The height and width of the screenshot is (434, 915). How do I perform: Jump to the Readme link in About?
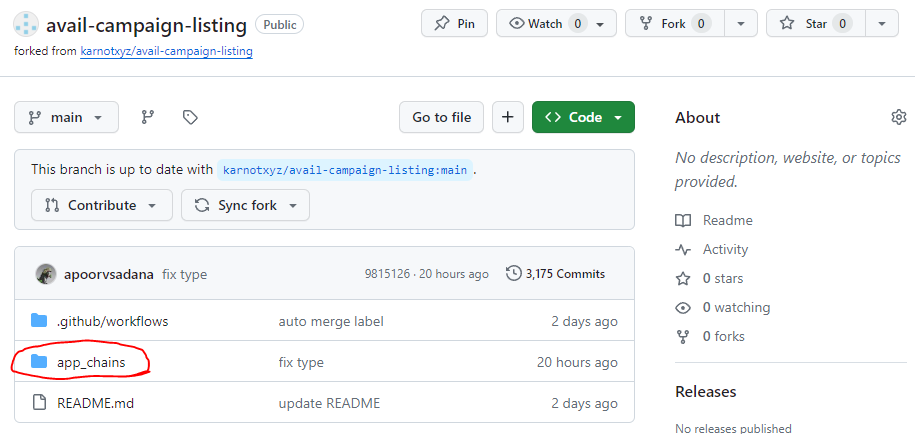(714, 220)
